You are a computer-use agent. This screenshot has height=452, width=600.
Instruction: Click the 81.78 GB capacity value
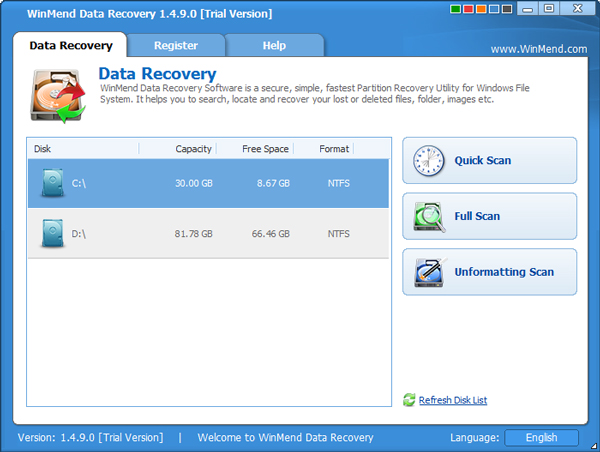(194, 233)
